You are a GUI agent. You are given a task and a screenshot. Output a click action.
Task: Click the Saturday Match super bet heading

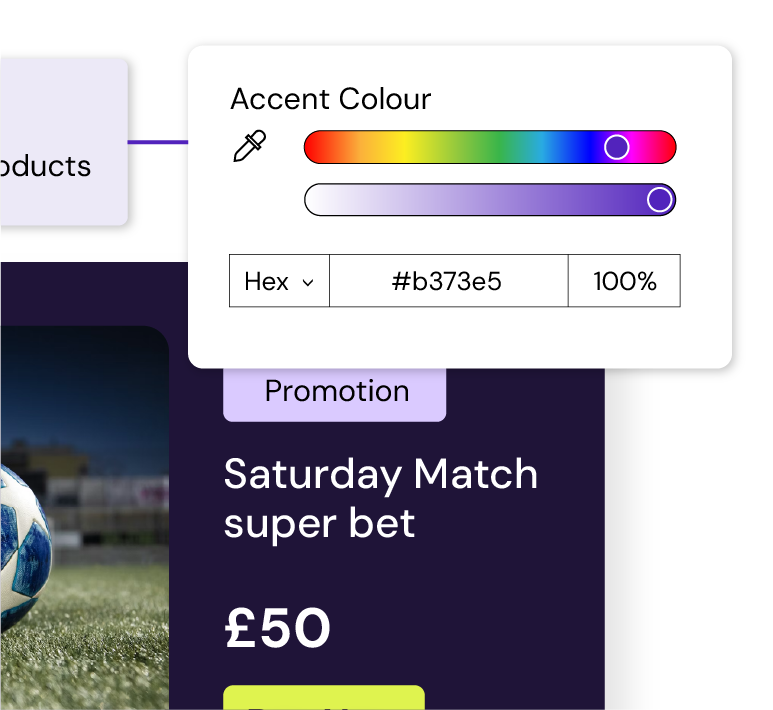click(x=380, y=498)
